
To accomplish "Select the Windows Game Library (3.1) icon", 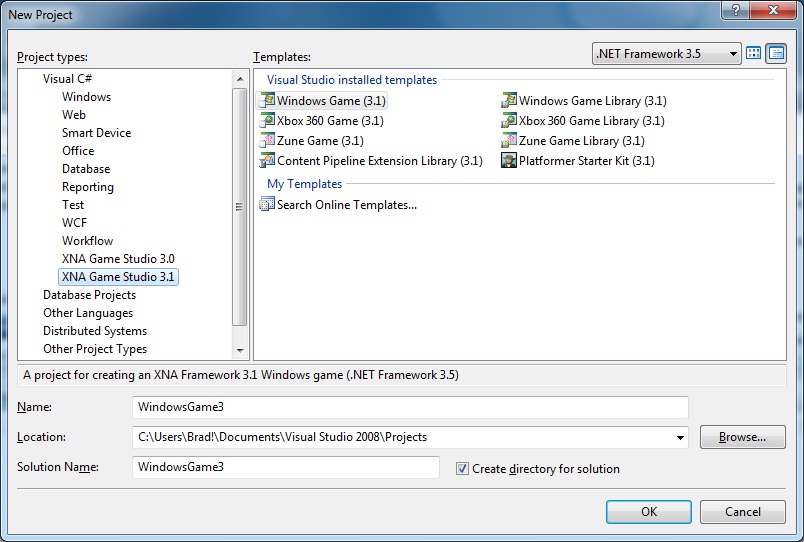I will pyautogui.click(x=509, y=100).
